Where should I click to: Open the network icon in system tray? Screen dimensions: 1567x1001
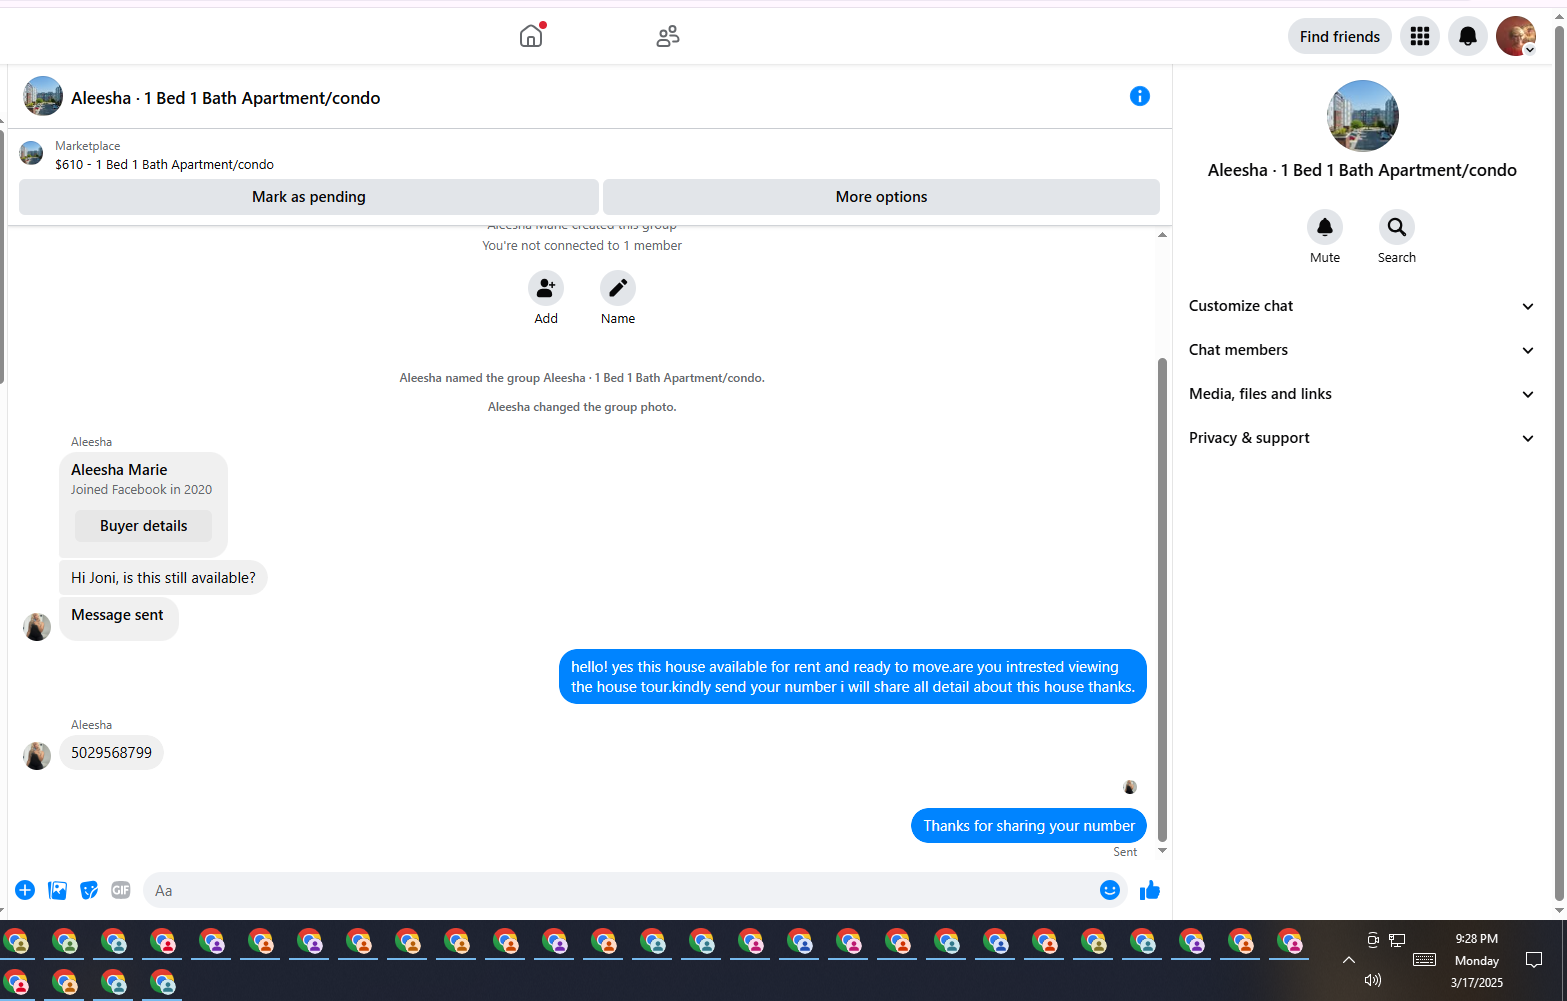pos(1397,940)
